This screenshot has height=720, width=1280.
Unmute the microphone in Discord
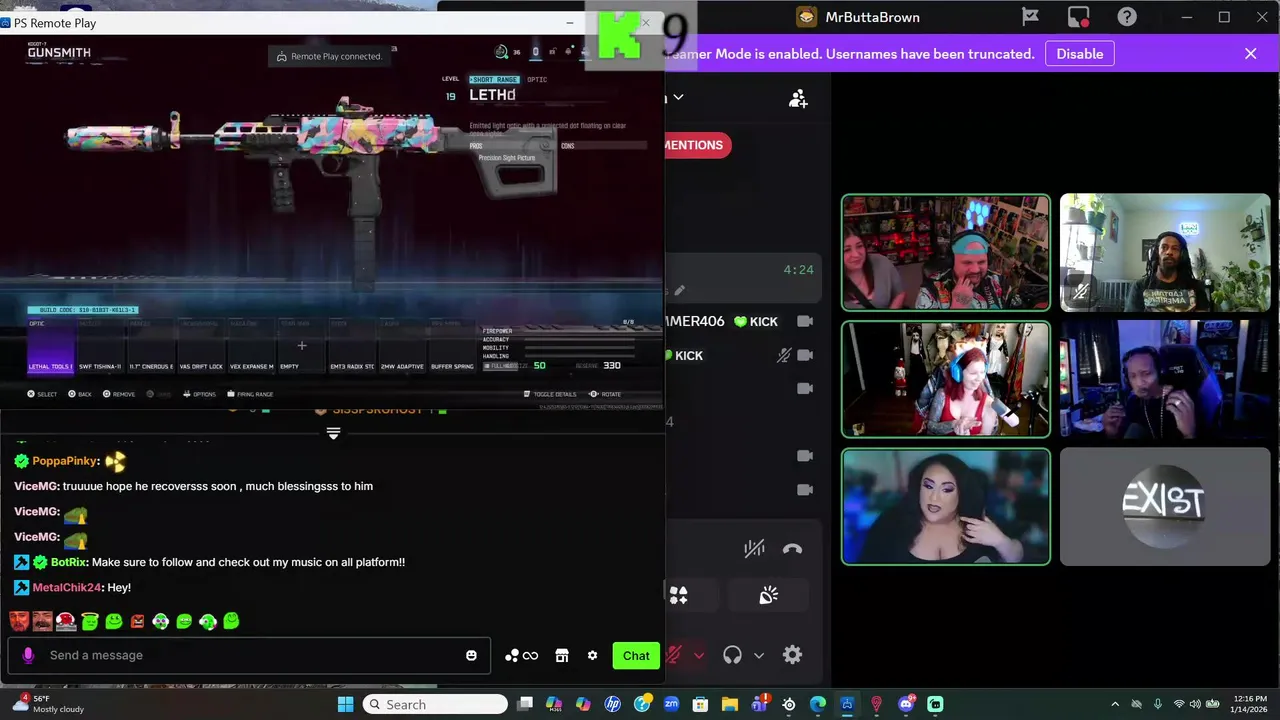[x=675, y=655]
